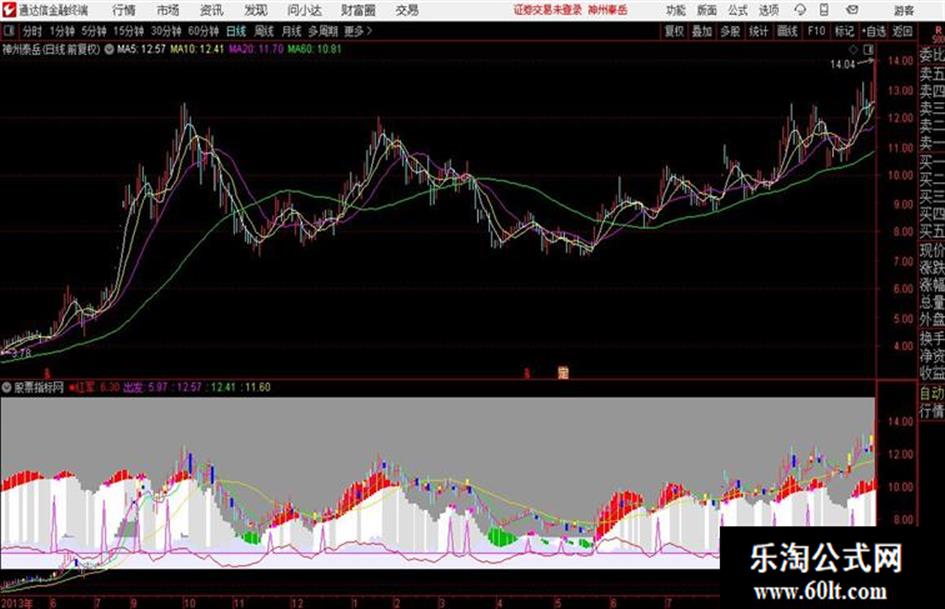Click the 自选 add-to-watchlist button
This screenshot has height=609, width=945.
[874, 31]
